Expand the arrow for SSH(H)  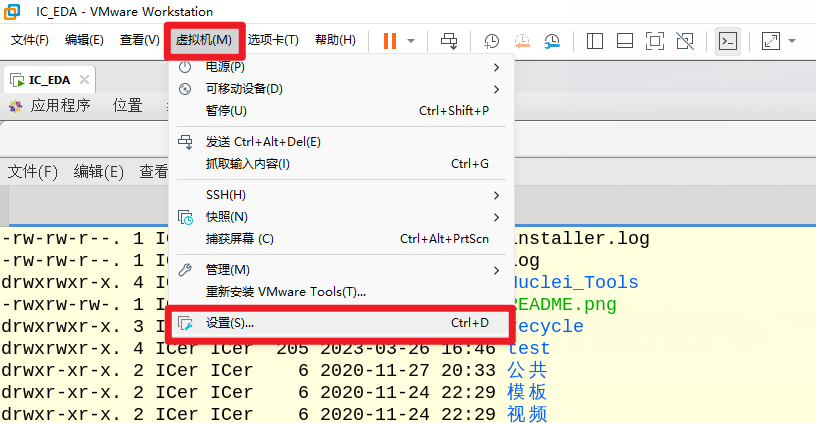[x=496, y=195]
